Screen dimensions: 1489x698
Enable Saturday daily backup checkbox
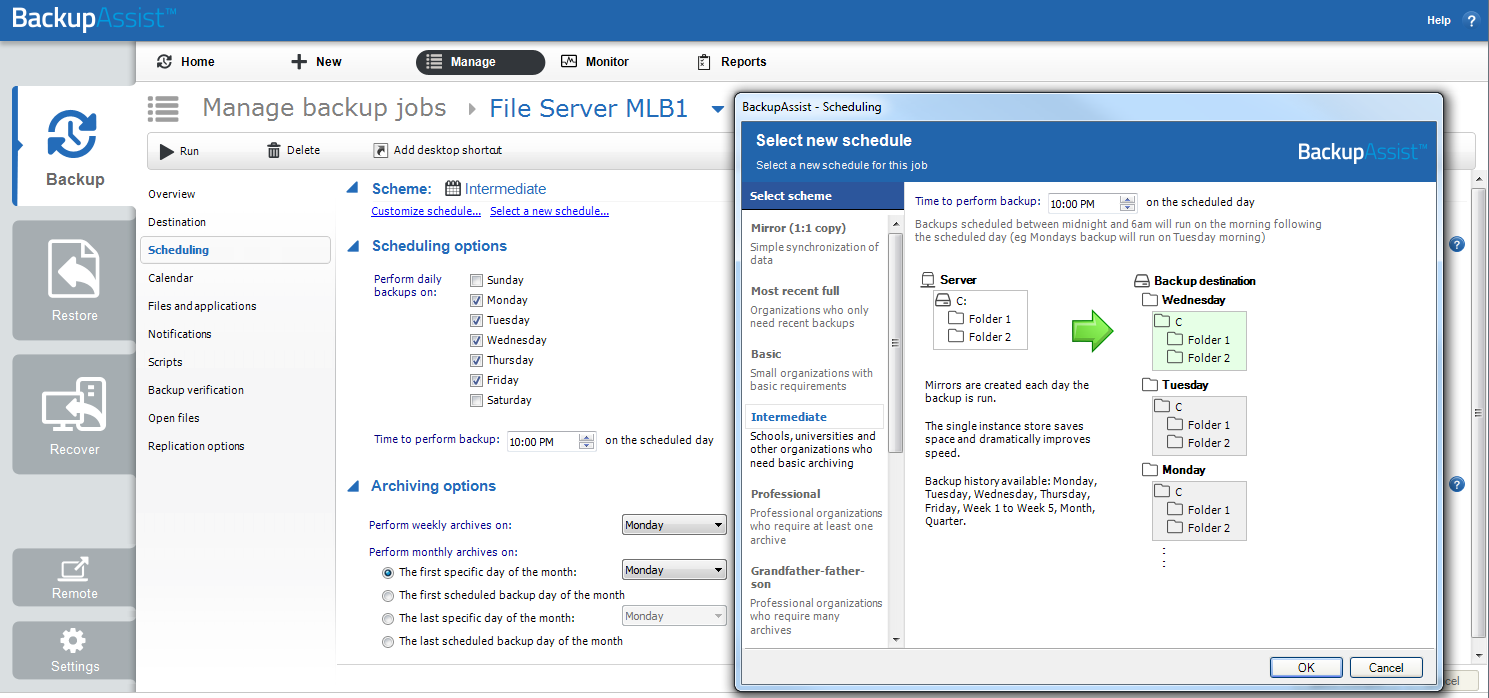(476, 400)
